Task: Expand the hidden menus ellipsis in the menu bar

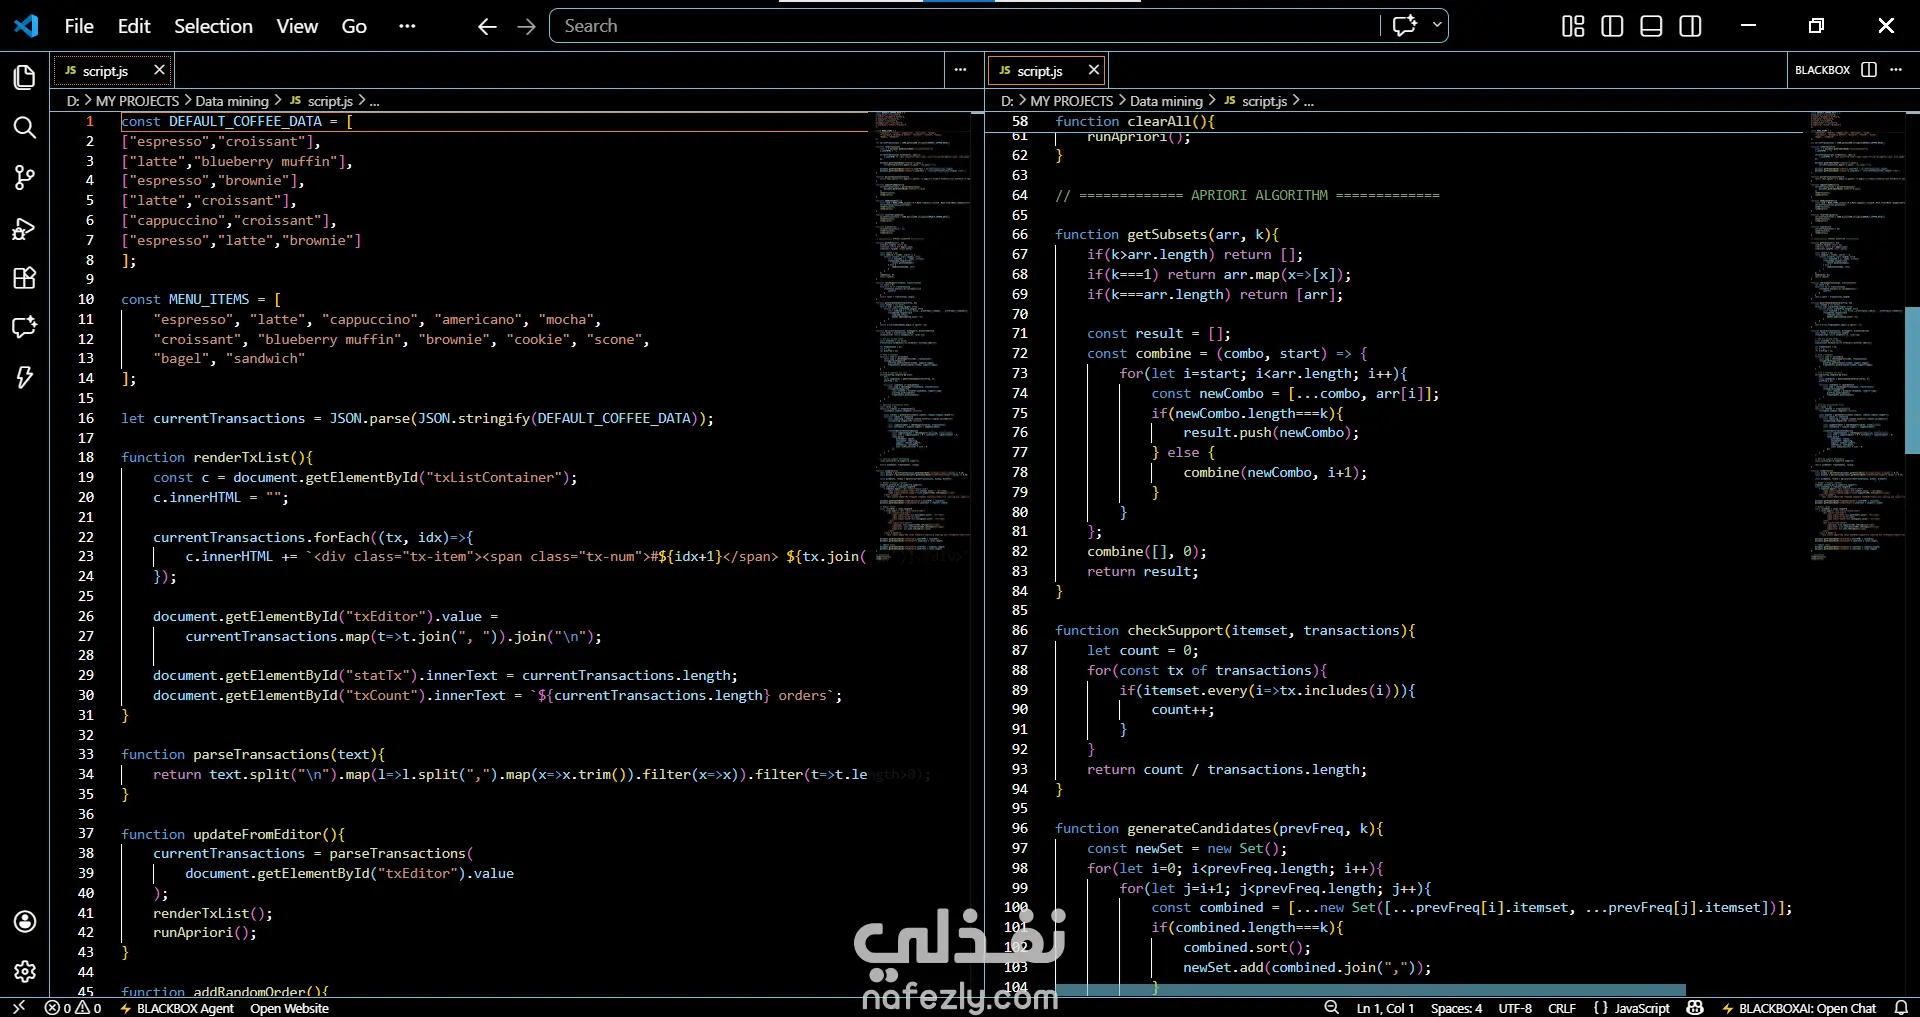Action: 406,26
